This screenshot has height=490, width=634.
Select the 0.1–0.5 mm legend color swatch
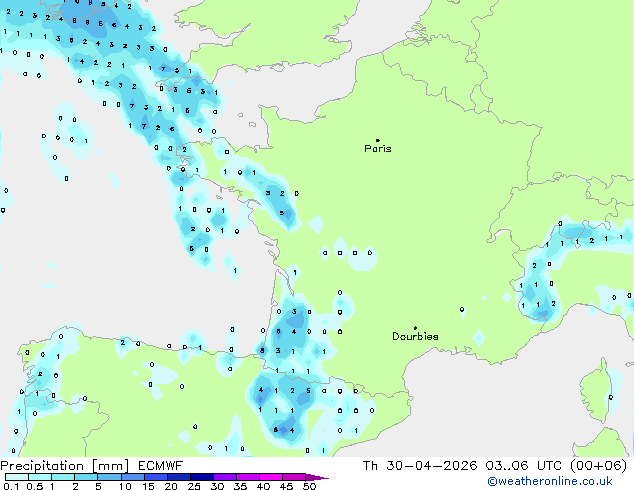pos(17,477)
